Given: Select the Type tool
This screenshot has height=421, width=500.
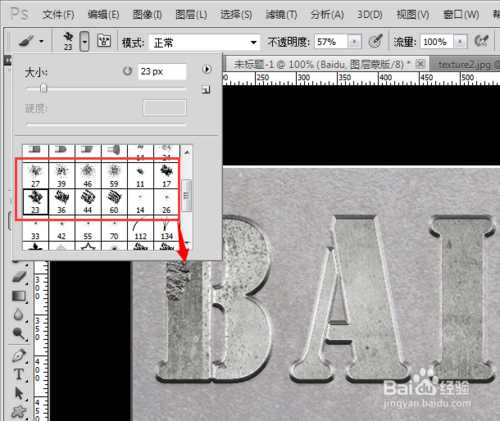Looking at the screenshot, I should (19, 375).
